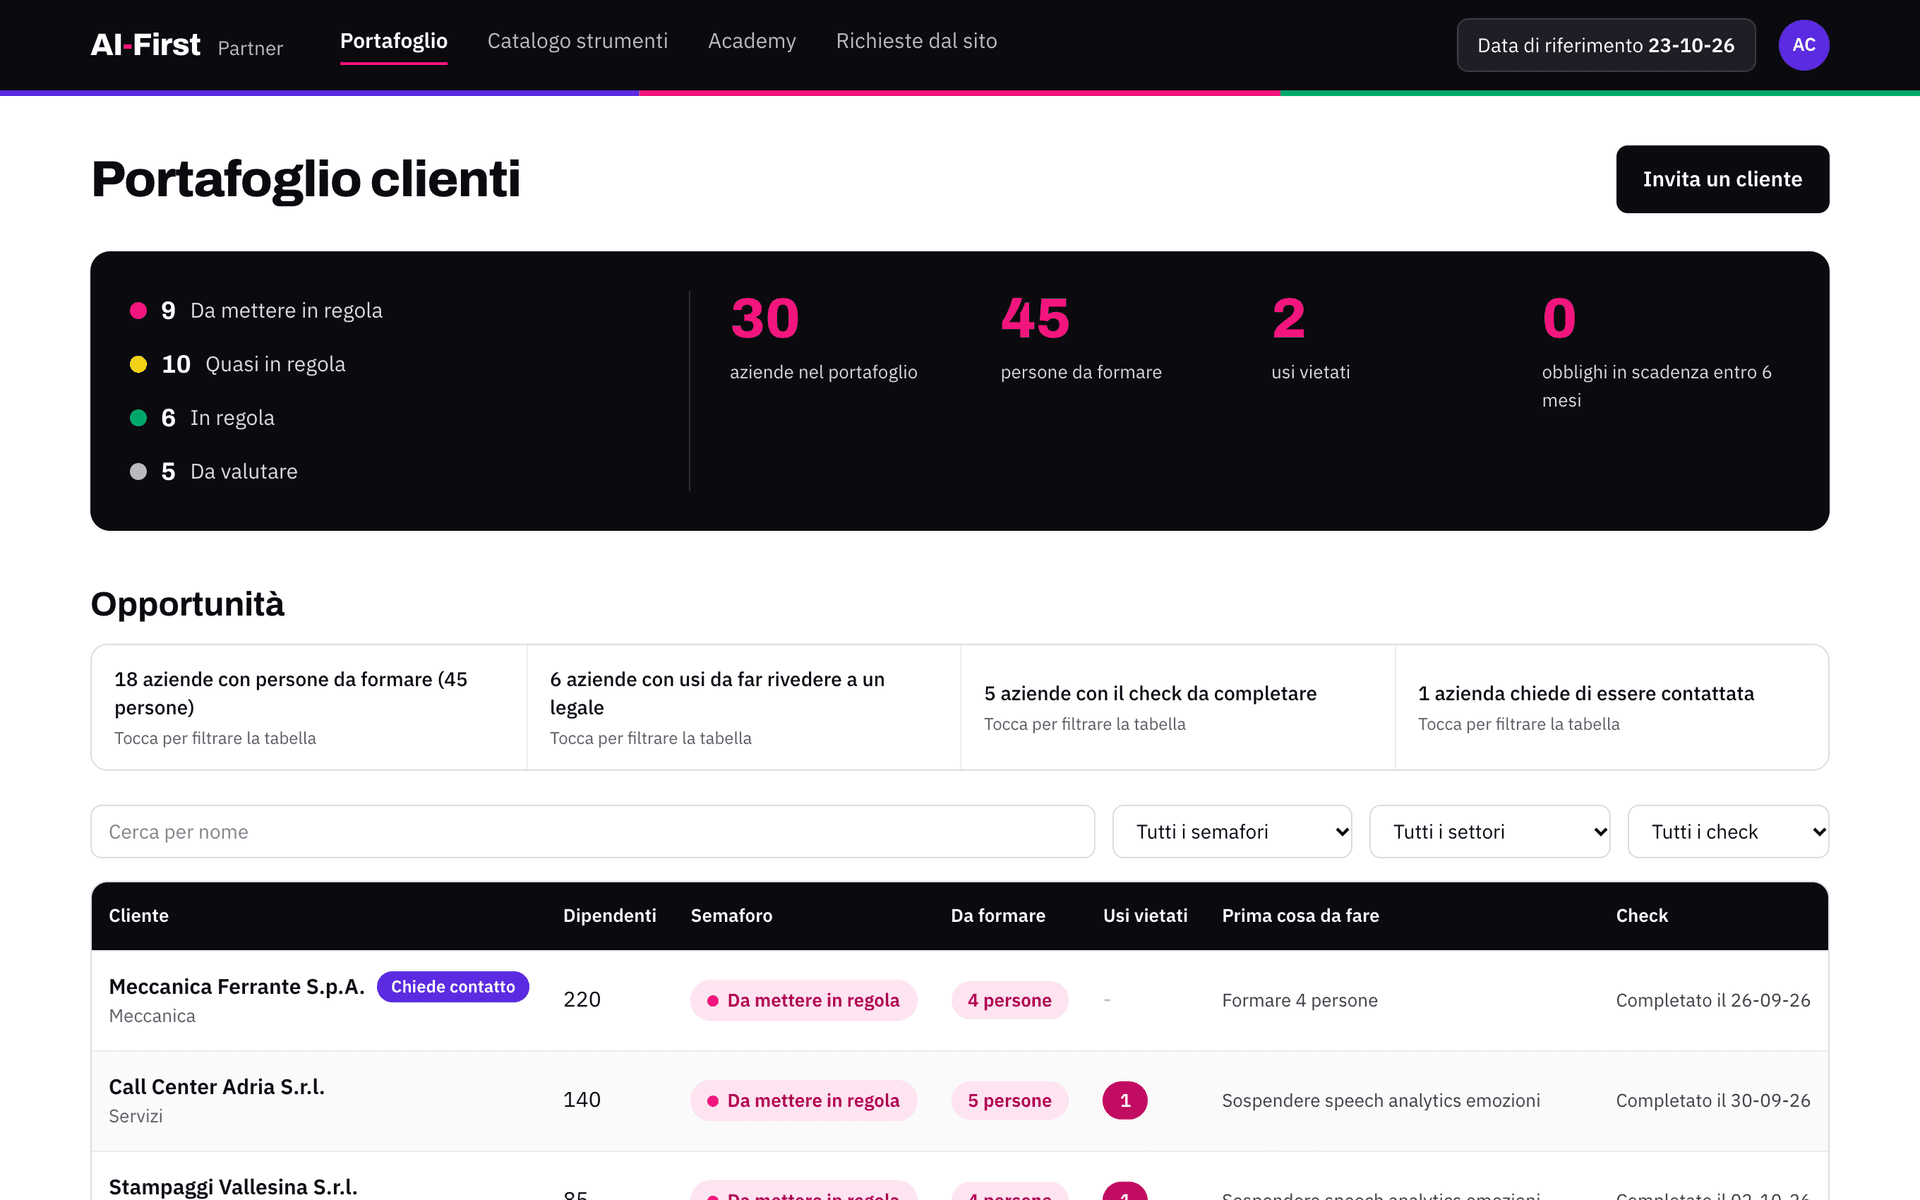The image size is (1920, 1200).
Task: Click Sospendere speech analytics emozioni in Call Center Adria row
Action: coord(1381,1100)
